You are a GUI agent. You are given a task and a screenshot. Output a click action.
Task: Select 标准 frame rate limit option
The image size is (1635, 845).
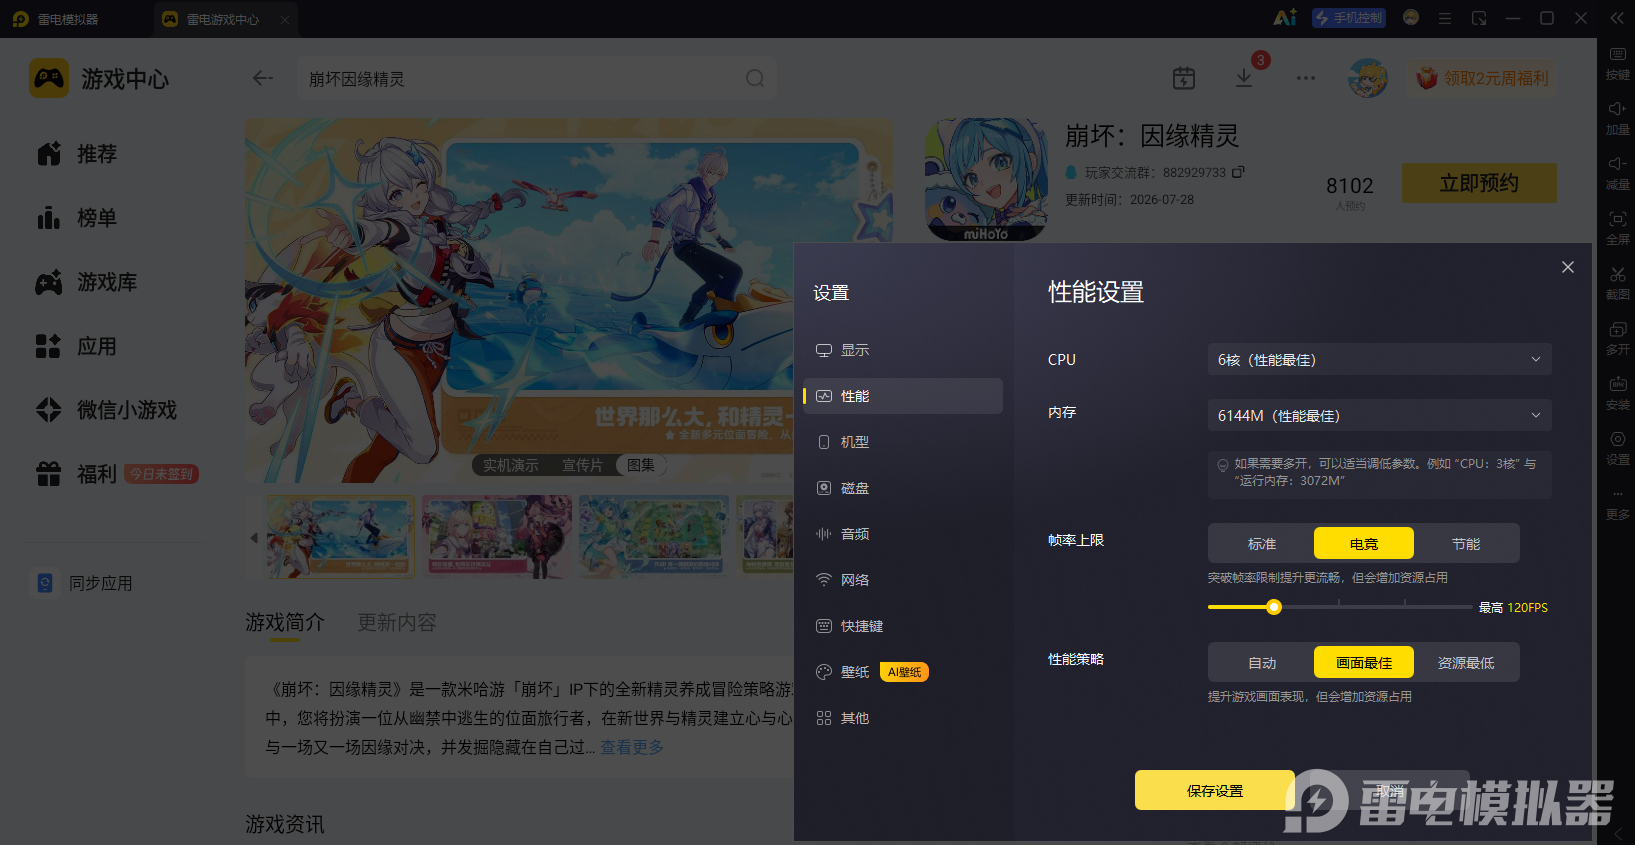click(1262, 544)
